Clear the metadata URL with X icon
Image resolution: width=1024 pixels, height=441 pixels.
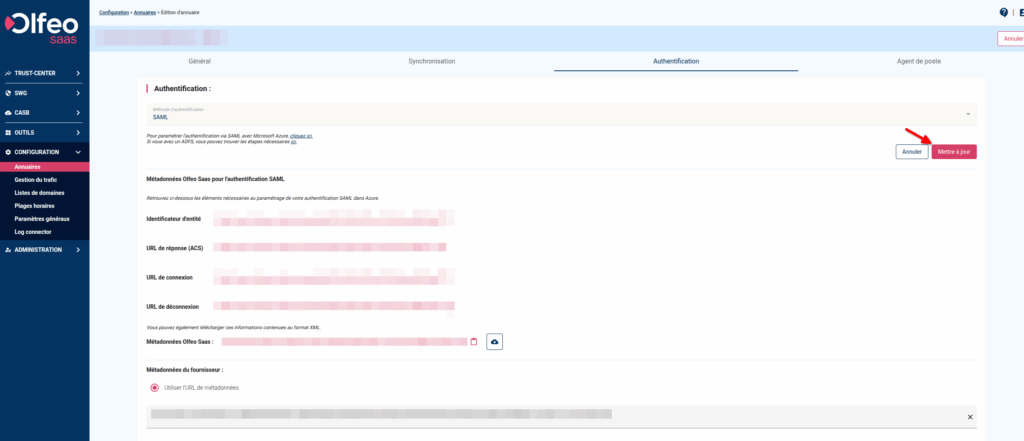click(x=969, y=416)
